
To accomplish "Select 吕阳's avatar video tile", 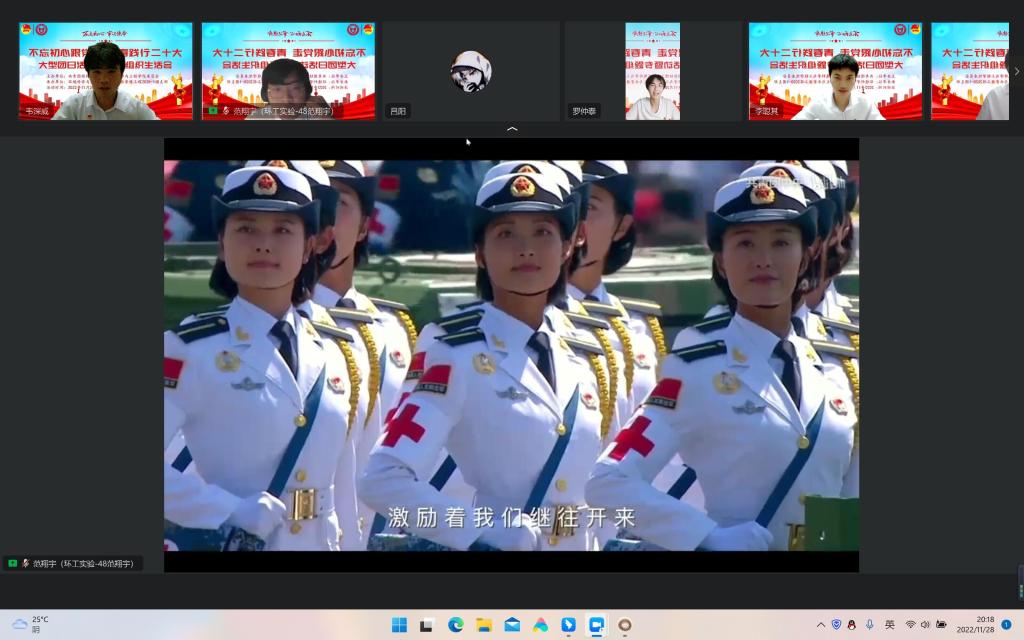I will (x=470, y=71).
